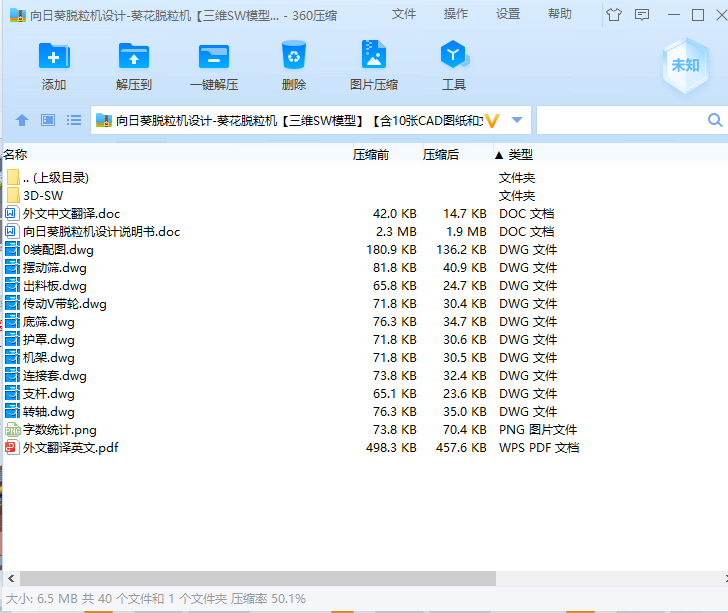This screenshot has width=728, height=613.
Task: Click the horizontal scrollbar thumb
Action: pyautogui.click(x=258, y=579)
